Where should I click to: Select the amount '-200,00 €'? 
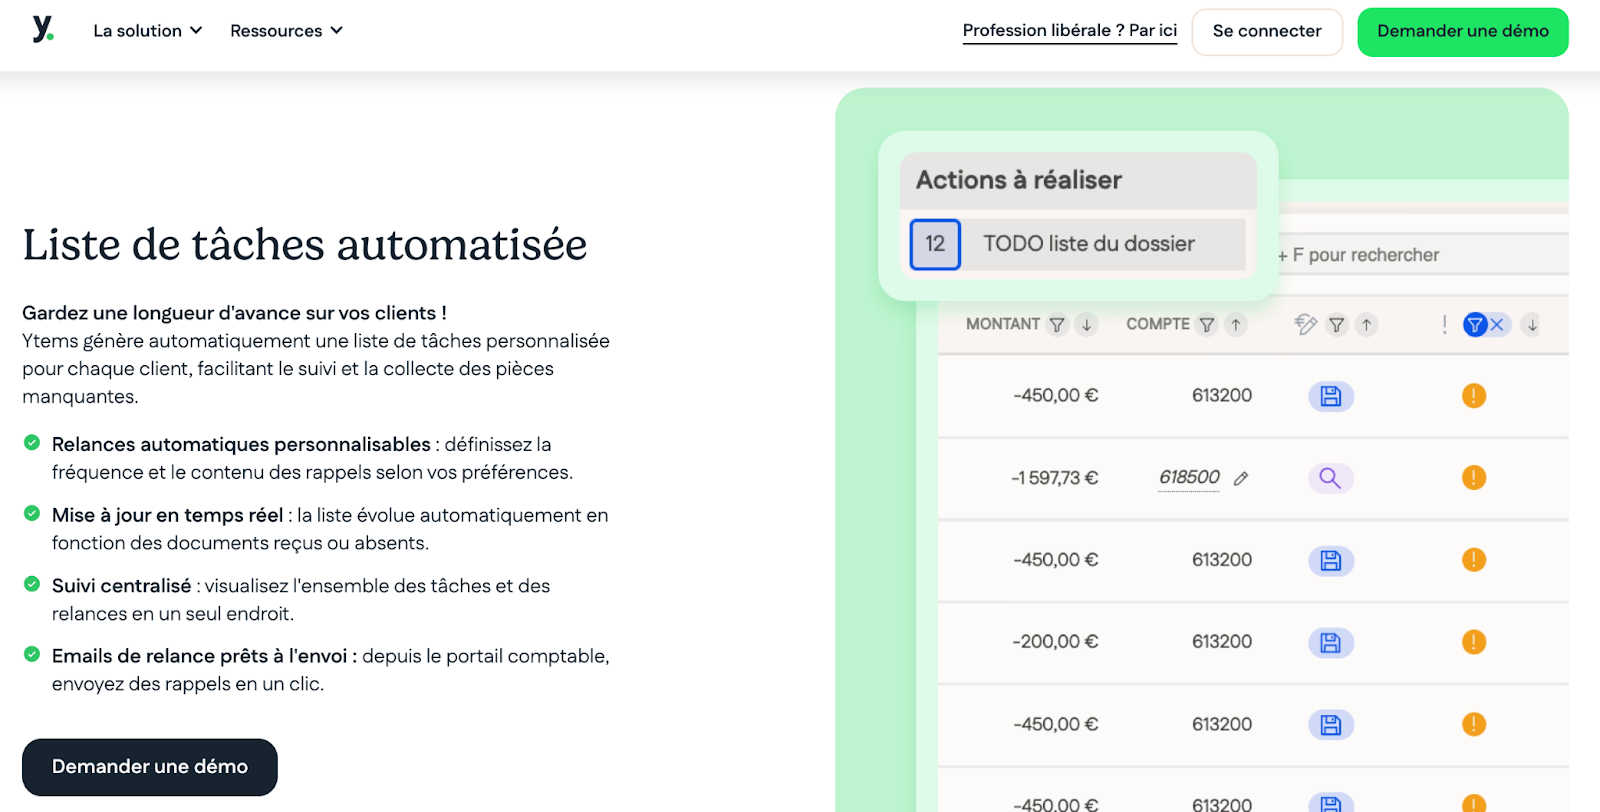click(x=1055, y=642)
